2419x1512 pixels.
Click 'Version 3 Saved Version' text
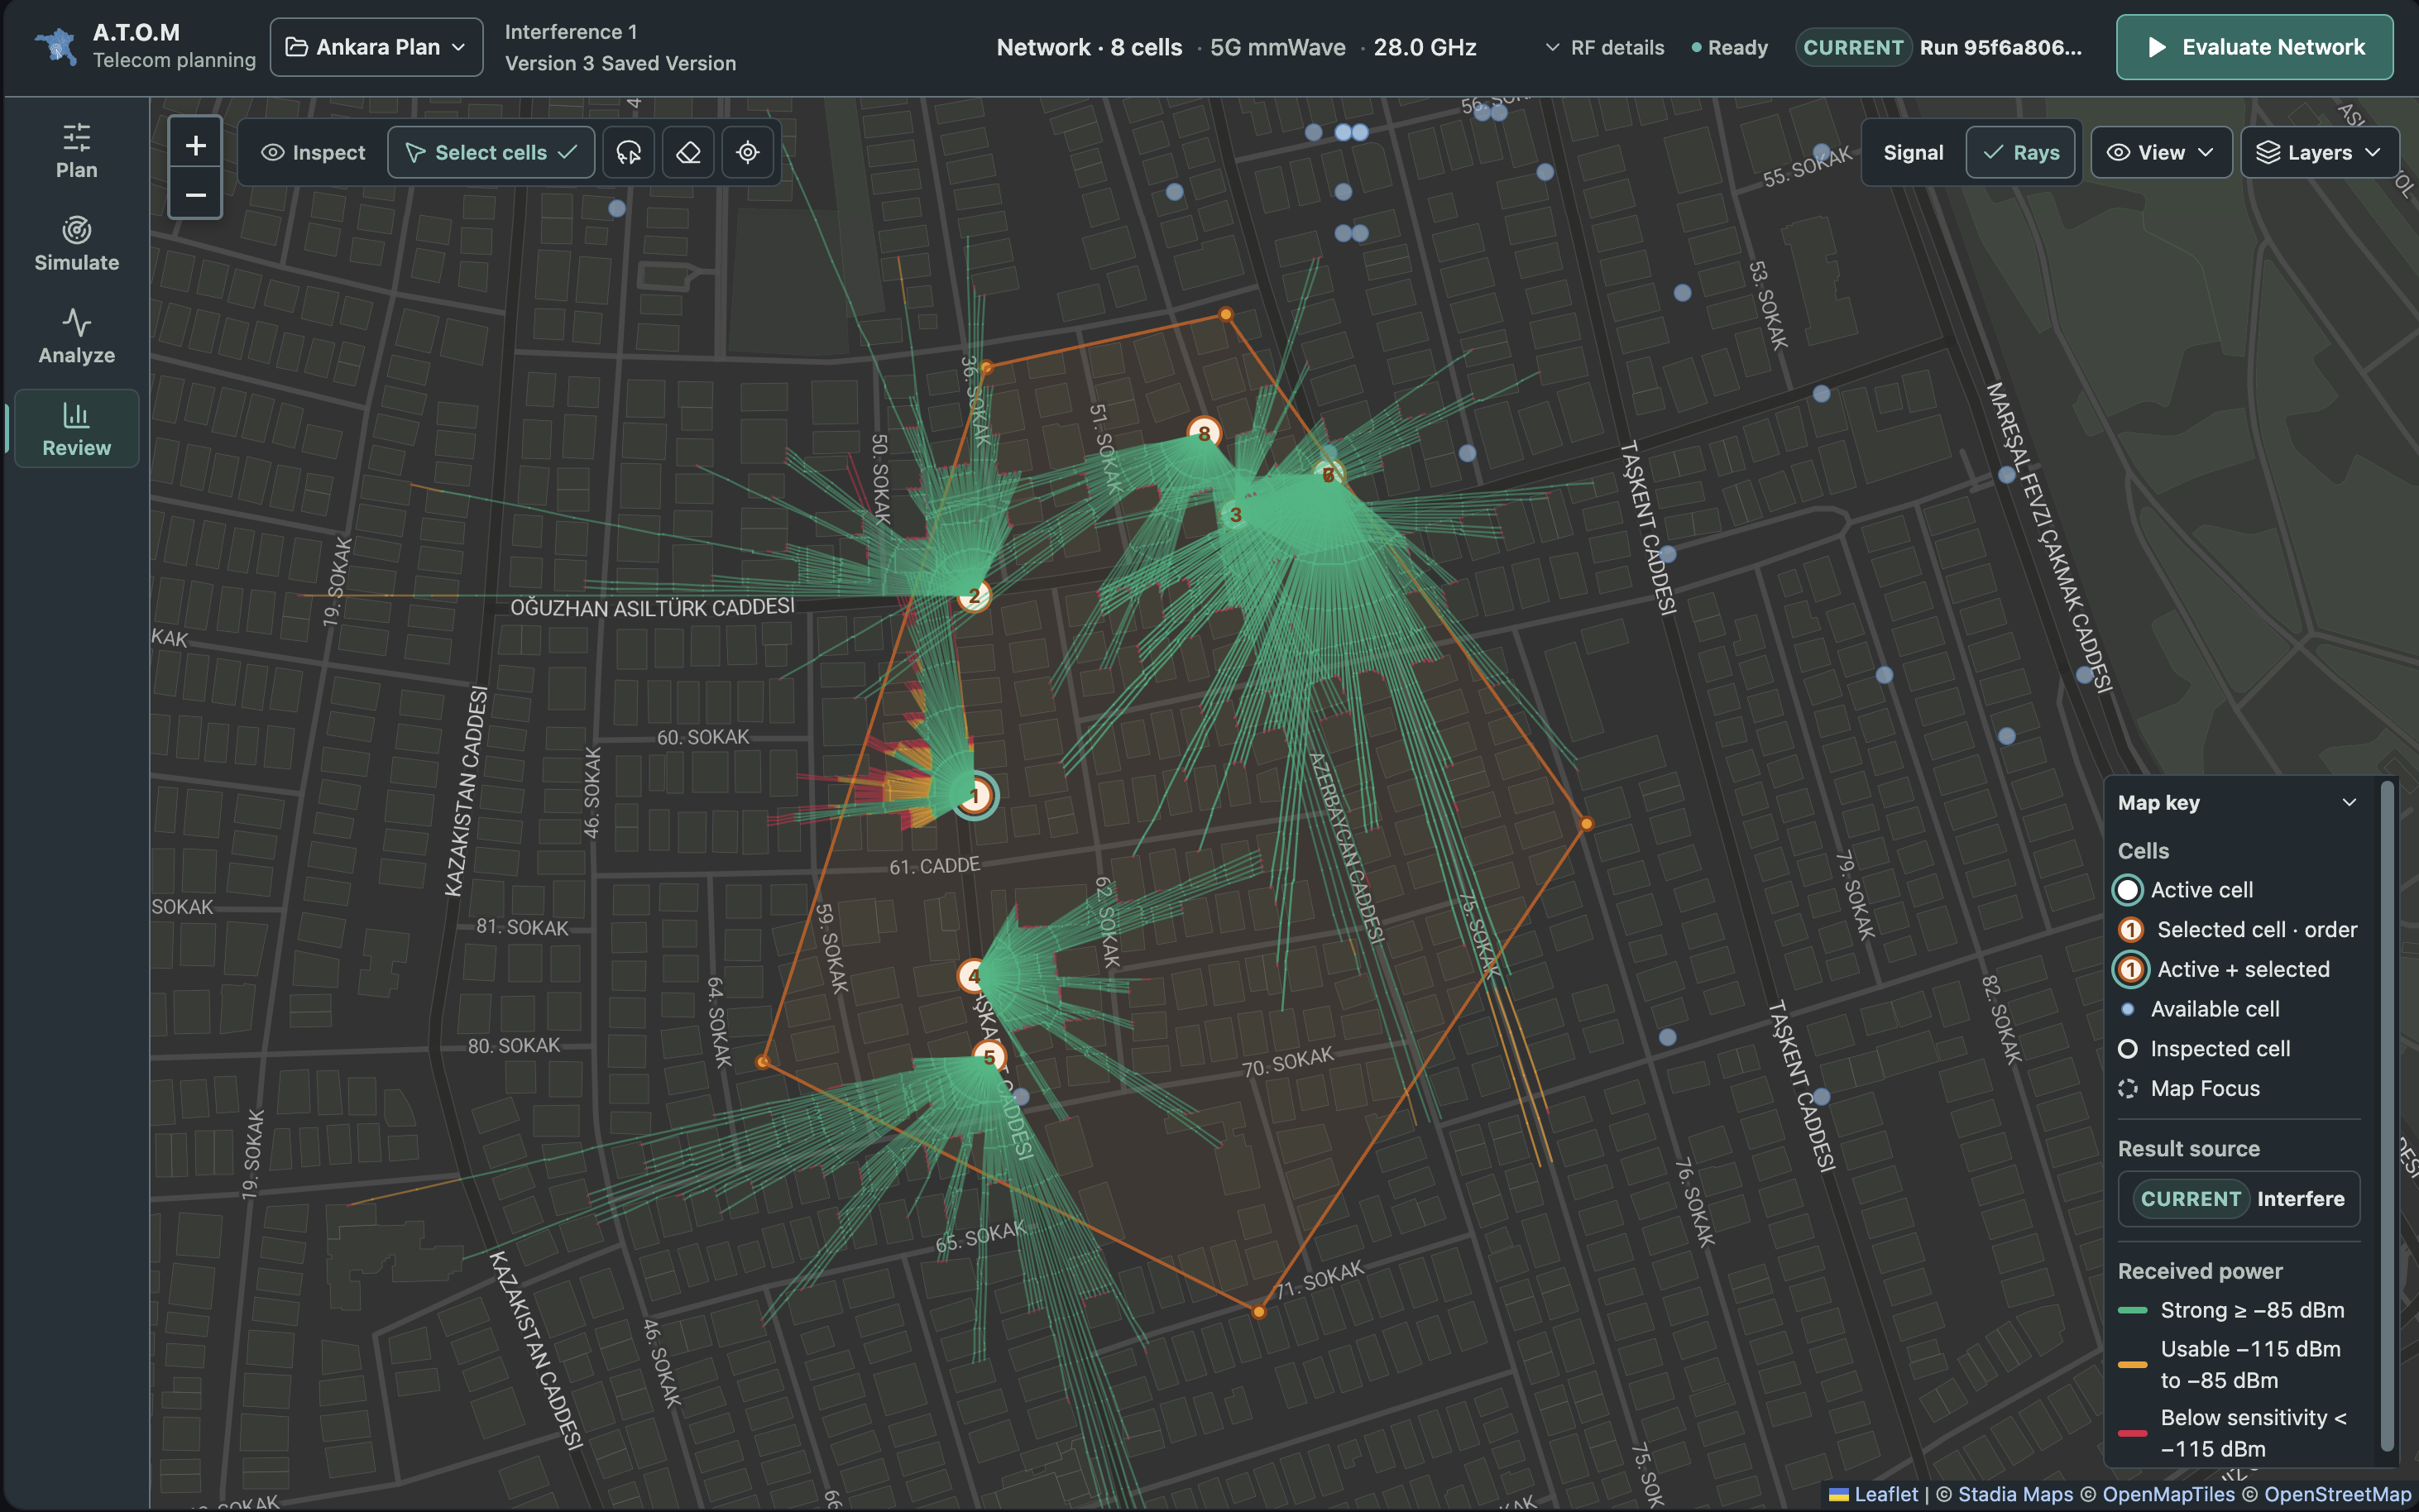[x=620, y=63]
